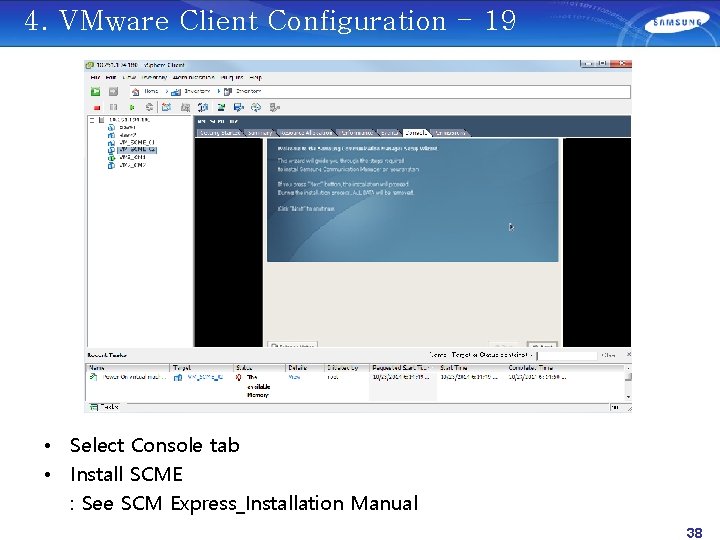The image size is (720, 540).
Task: Click the Take Snapshot toolbar icon
Action: point(166,107)
